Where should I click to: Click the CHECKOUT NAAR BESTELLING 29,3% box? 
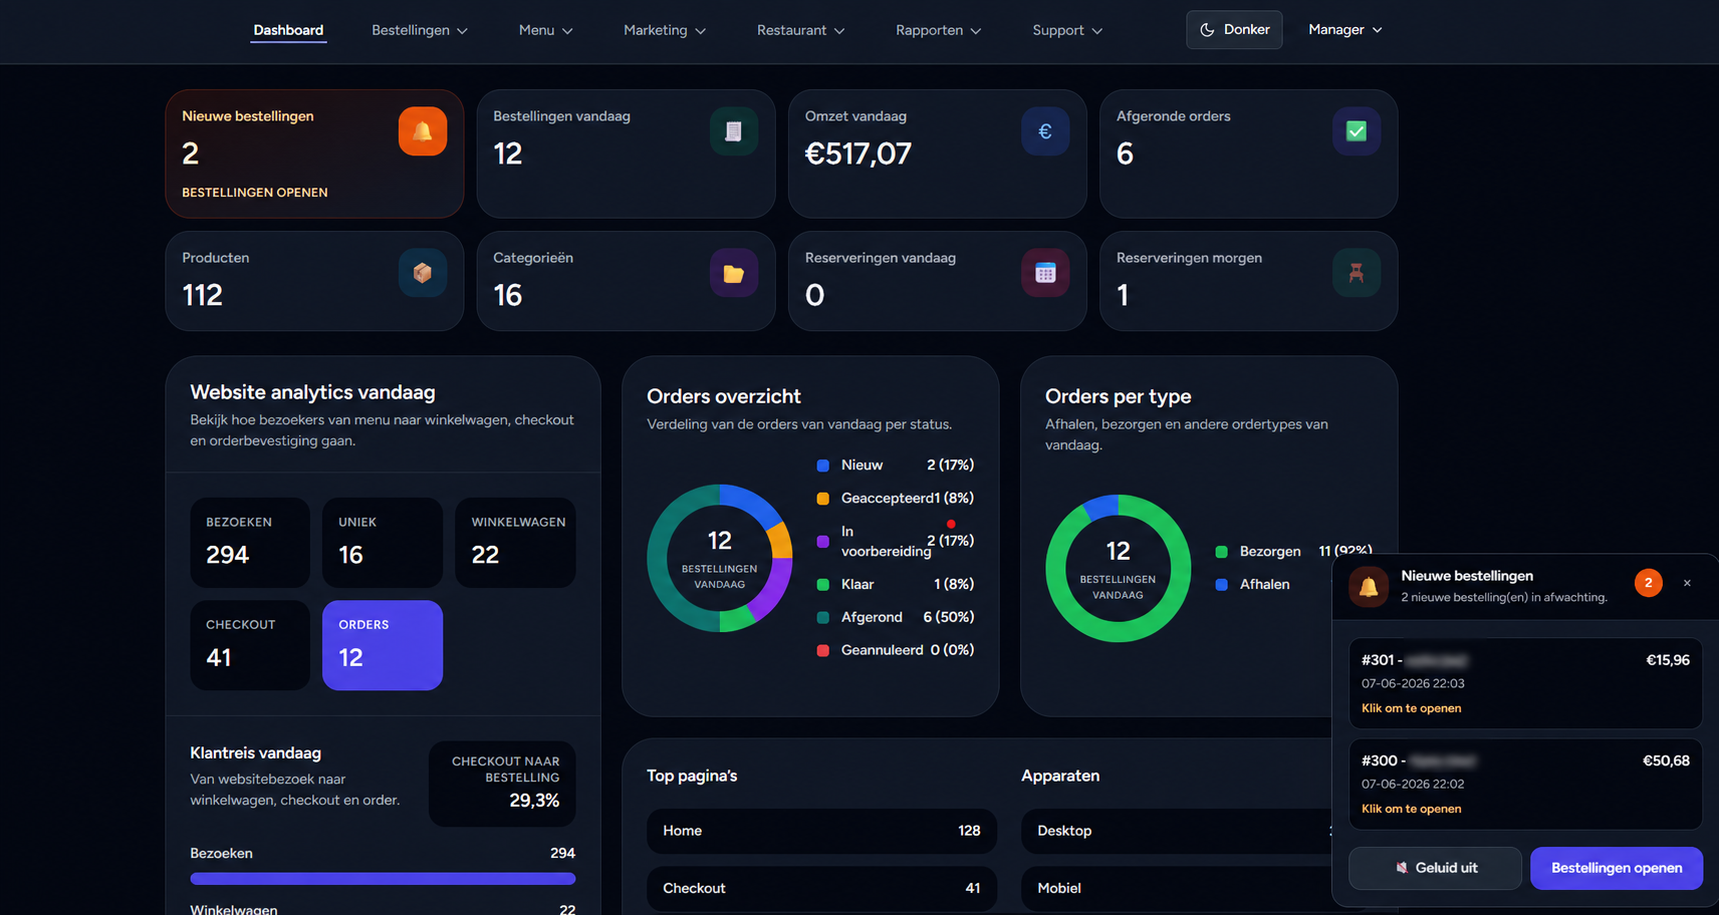point(502,783)
